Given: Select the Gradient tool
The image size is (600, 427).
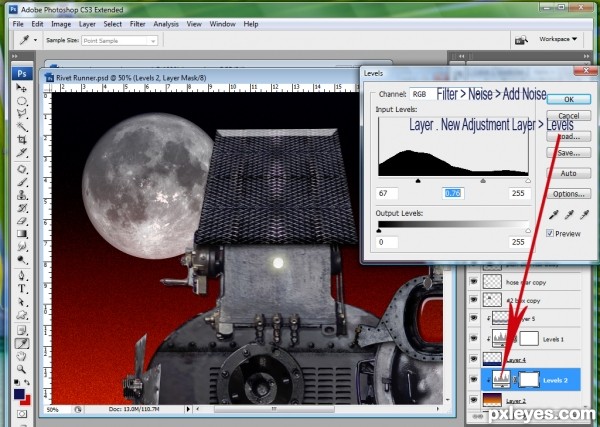Looking at the screenshot, I should 21,234.
